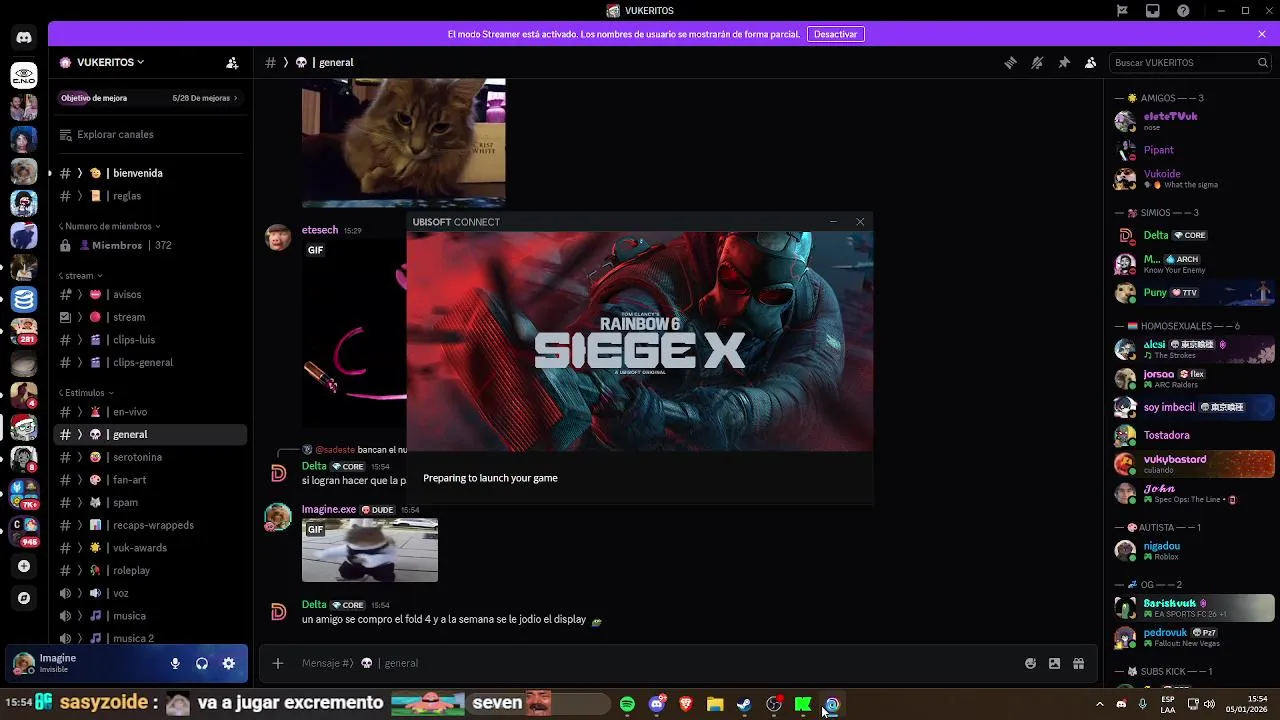Open Imagine.exe's GIF thumbnail

click(x=370, y=550)
